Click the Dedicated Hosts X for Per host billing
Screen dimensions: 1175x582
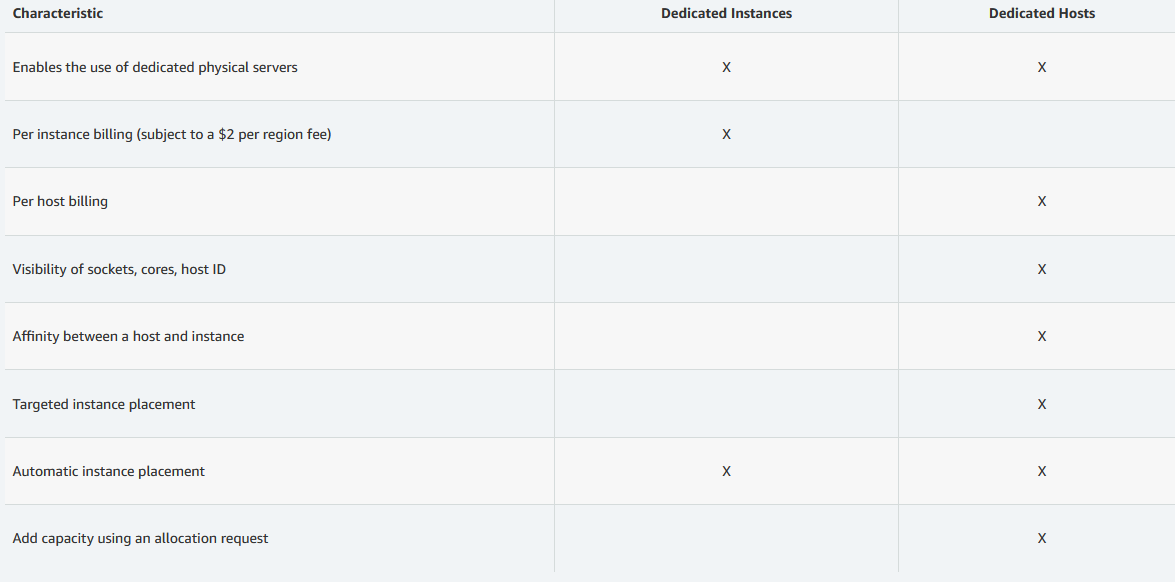pos(1042,201)
